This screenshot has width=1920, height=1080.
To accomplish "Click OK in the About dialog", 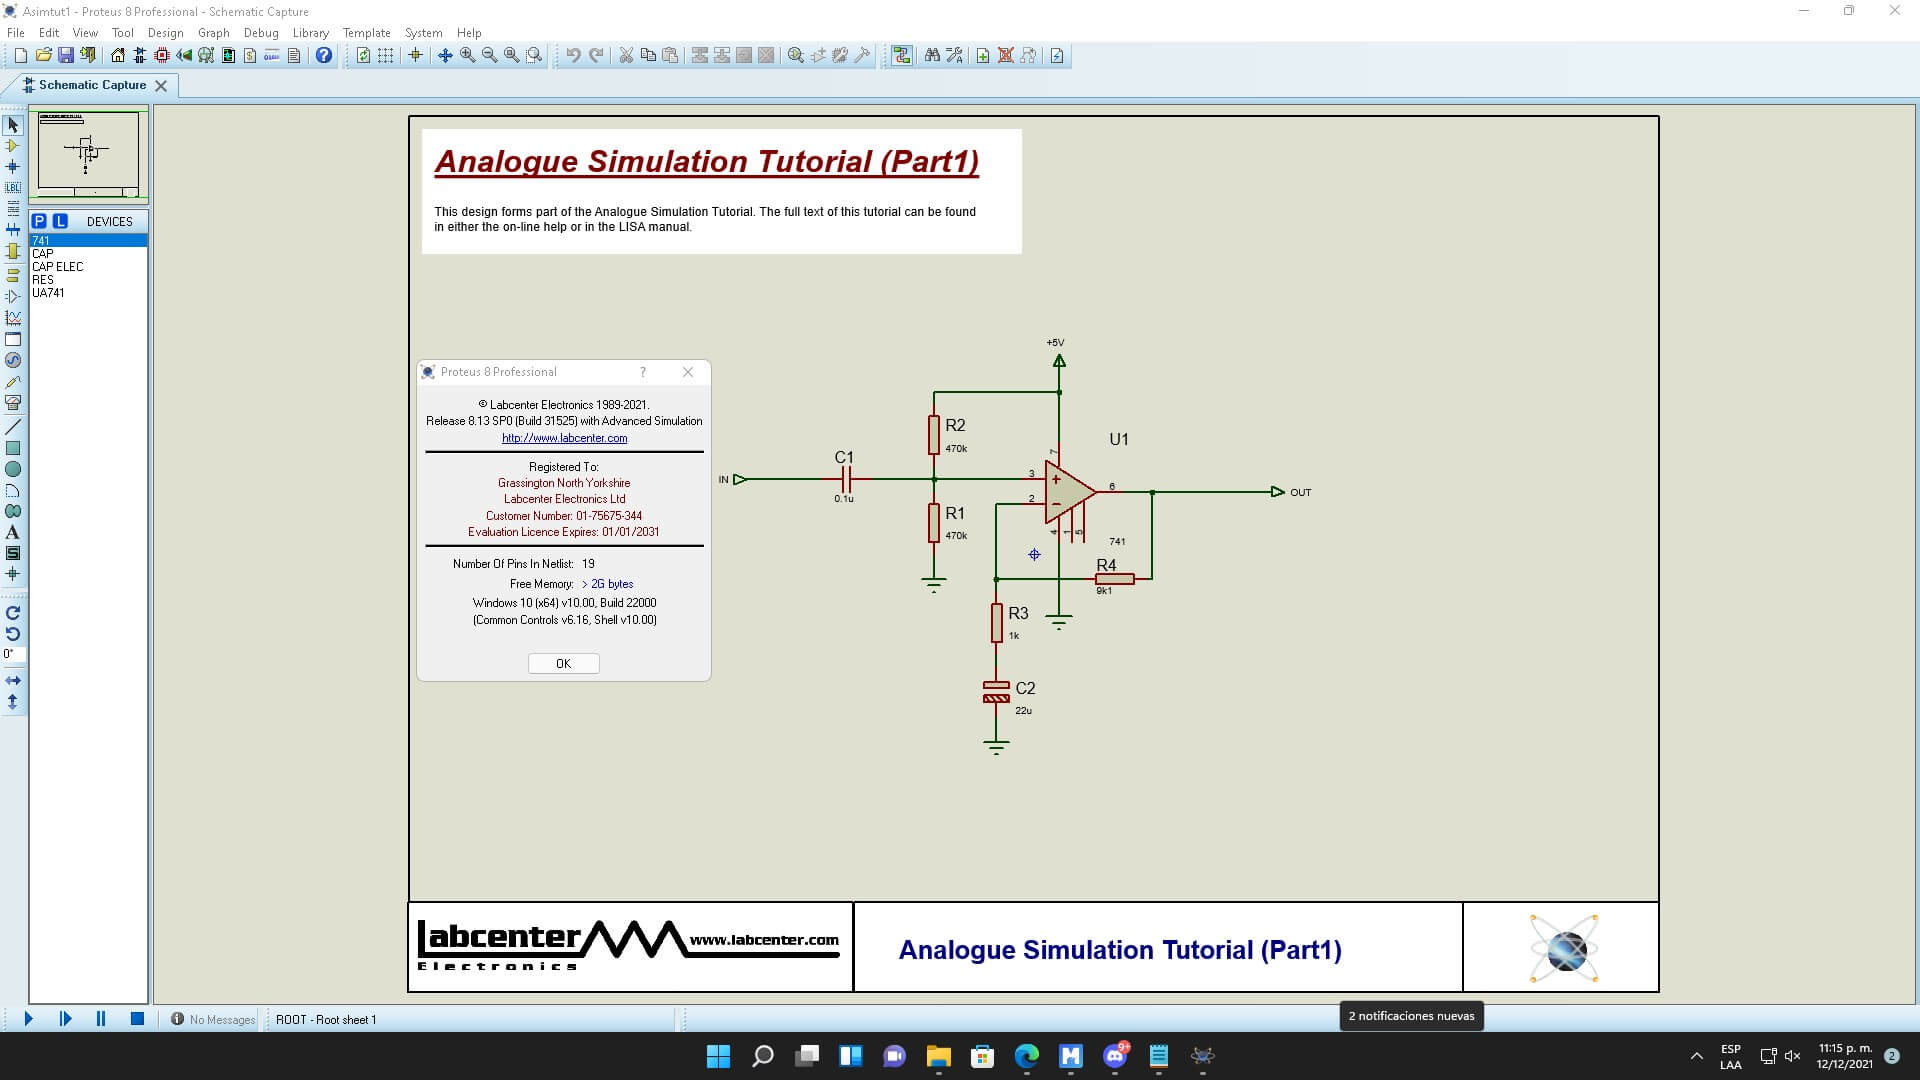I will 563,663.
